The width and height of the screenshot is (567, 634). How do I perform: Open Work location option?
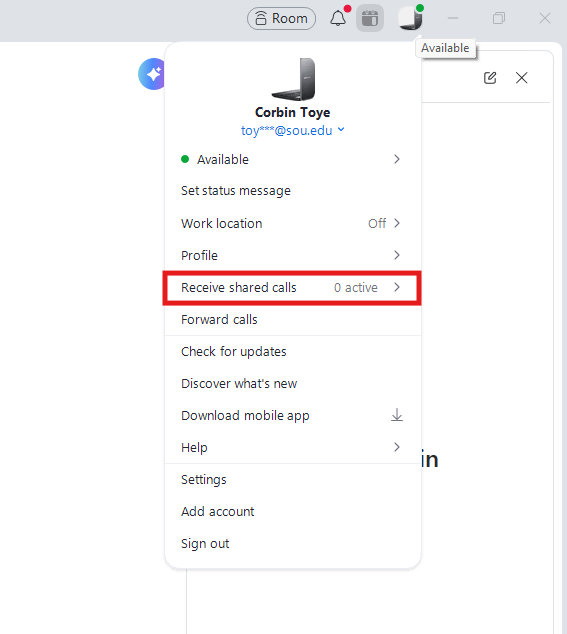click(293, 223)
